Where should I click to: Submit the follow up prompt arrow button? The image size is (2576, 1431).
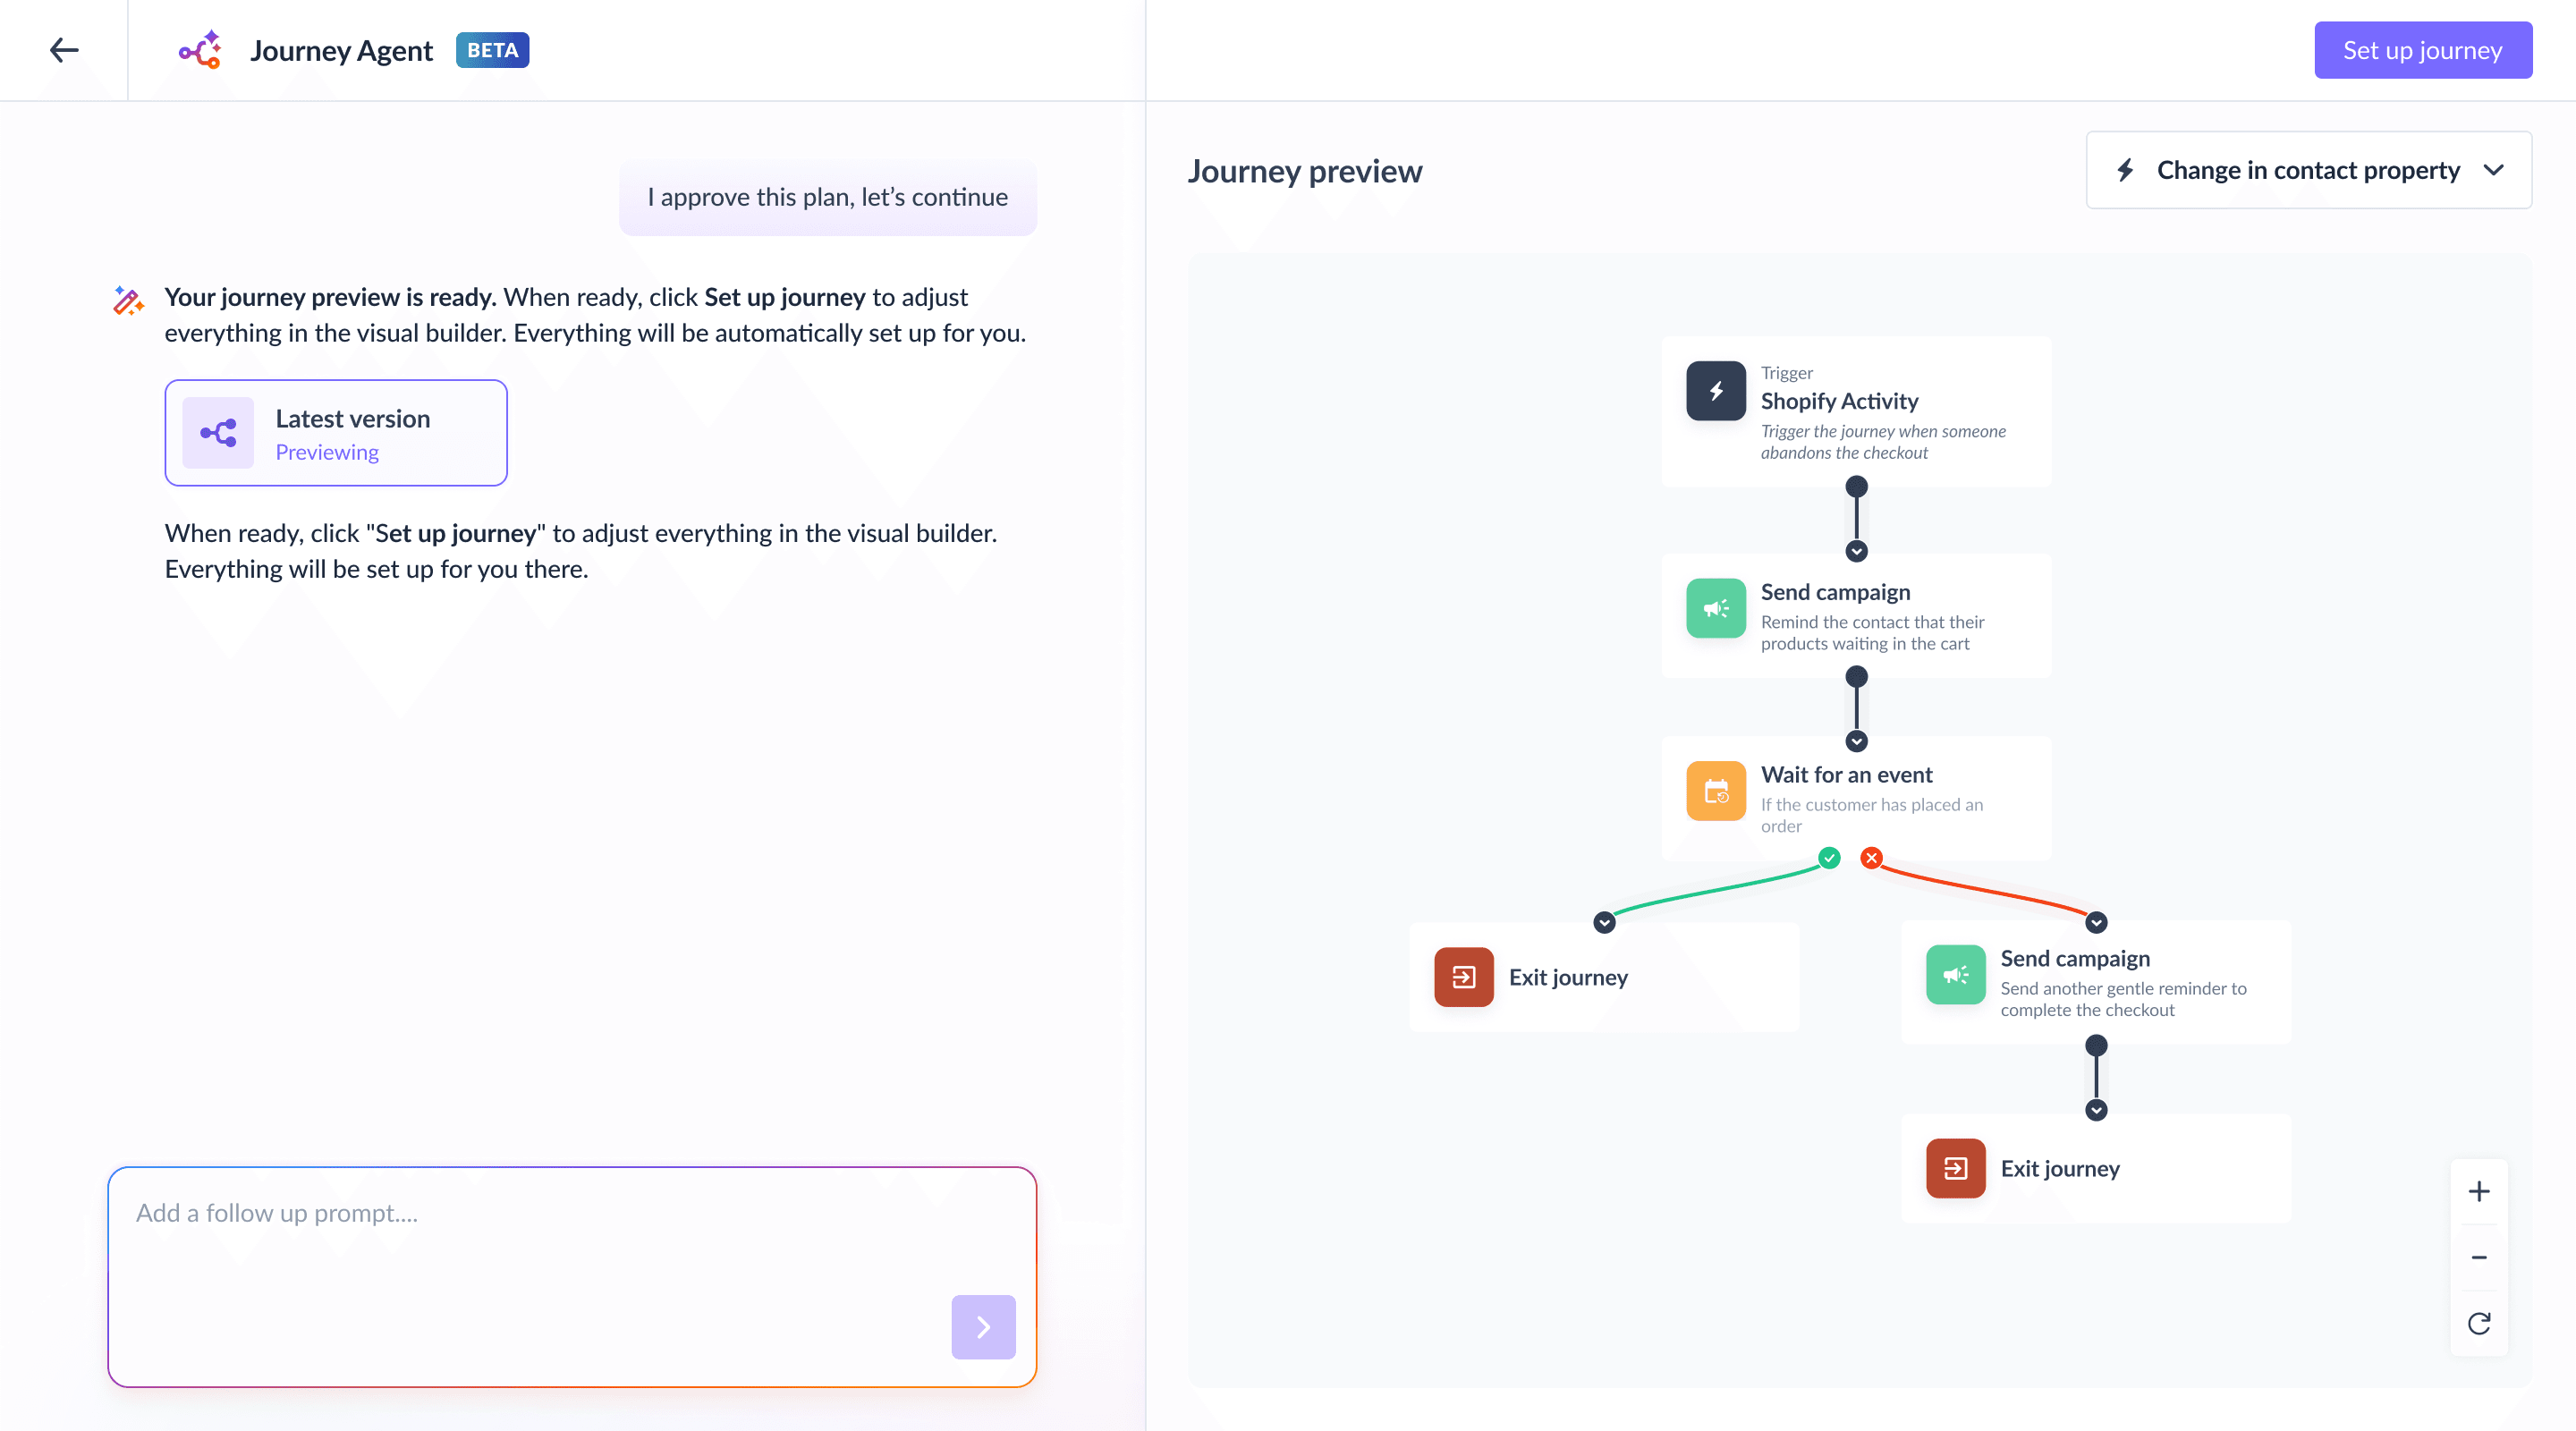tap(982, 1327)
